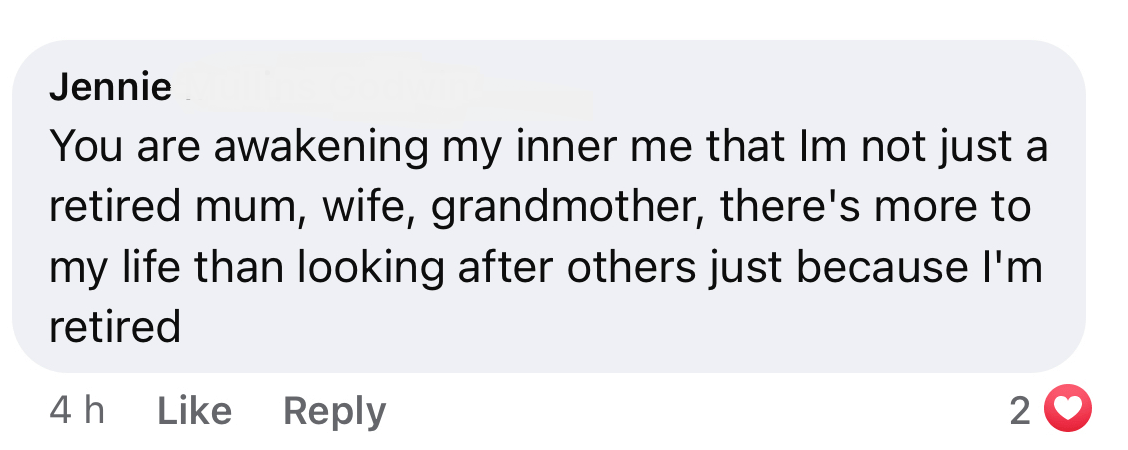Reply to Jennie's comment
This screenshot has height=450, width=1128.
pyautogui.click(x=334, y=411)
